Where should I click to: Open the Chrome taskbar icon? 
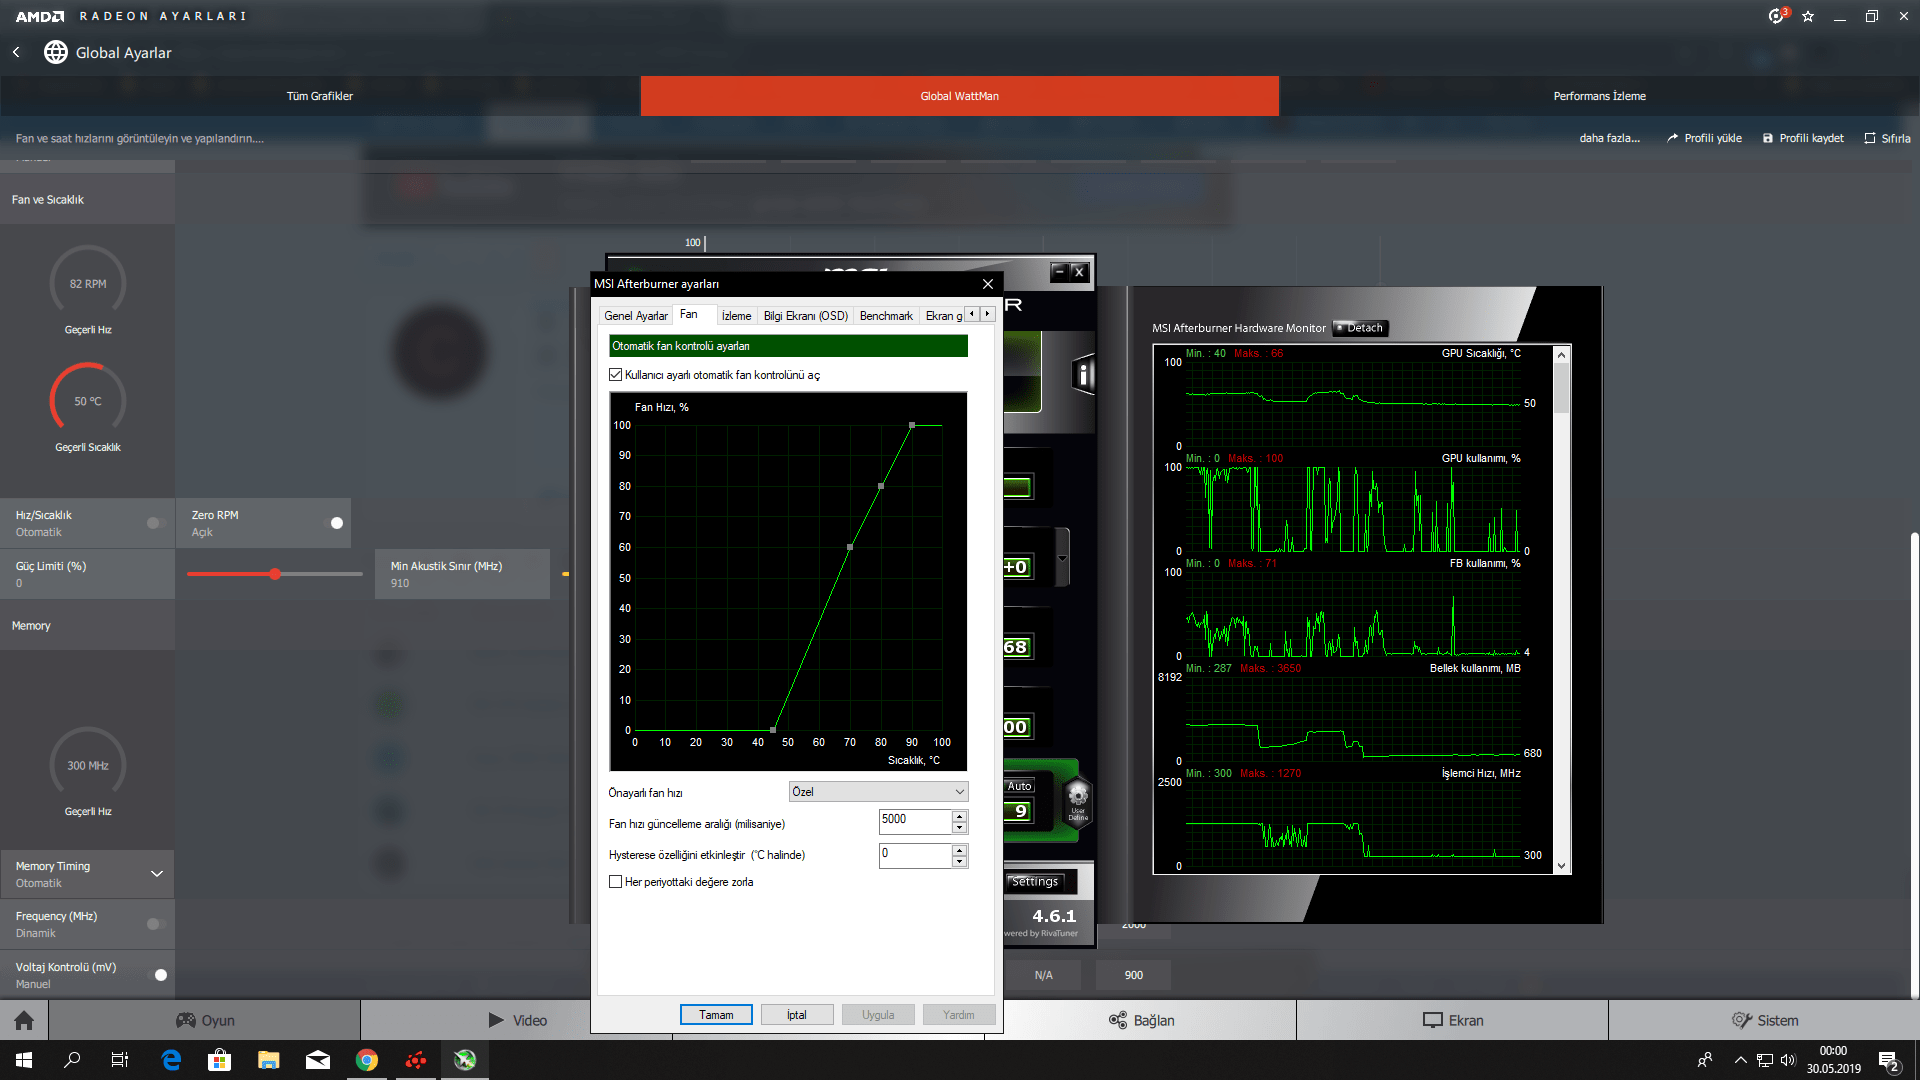(x=367, y=1060)
